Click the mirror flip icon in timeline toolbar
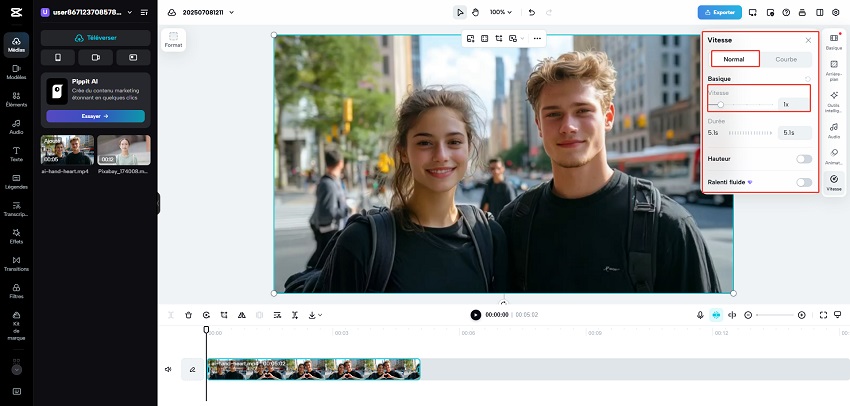 [x=242, y=315]
